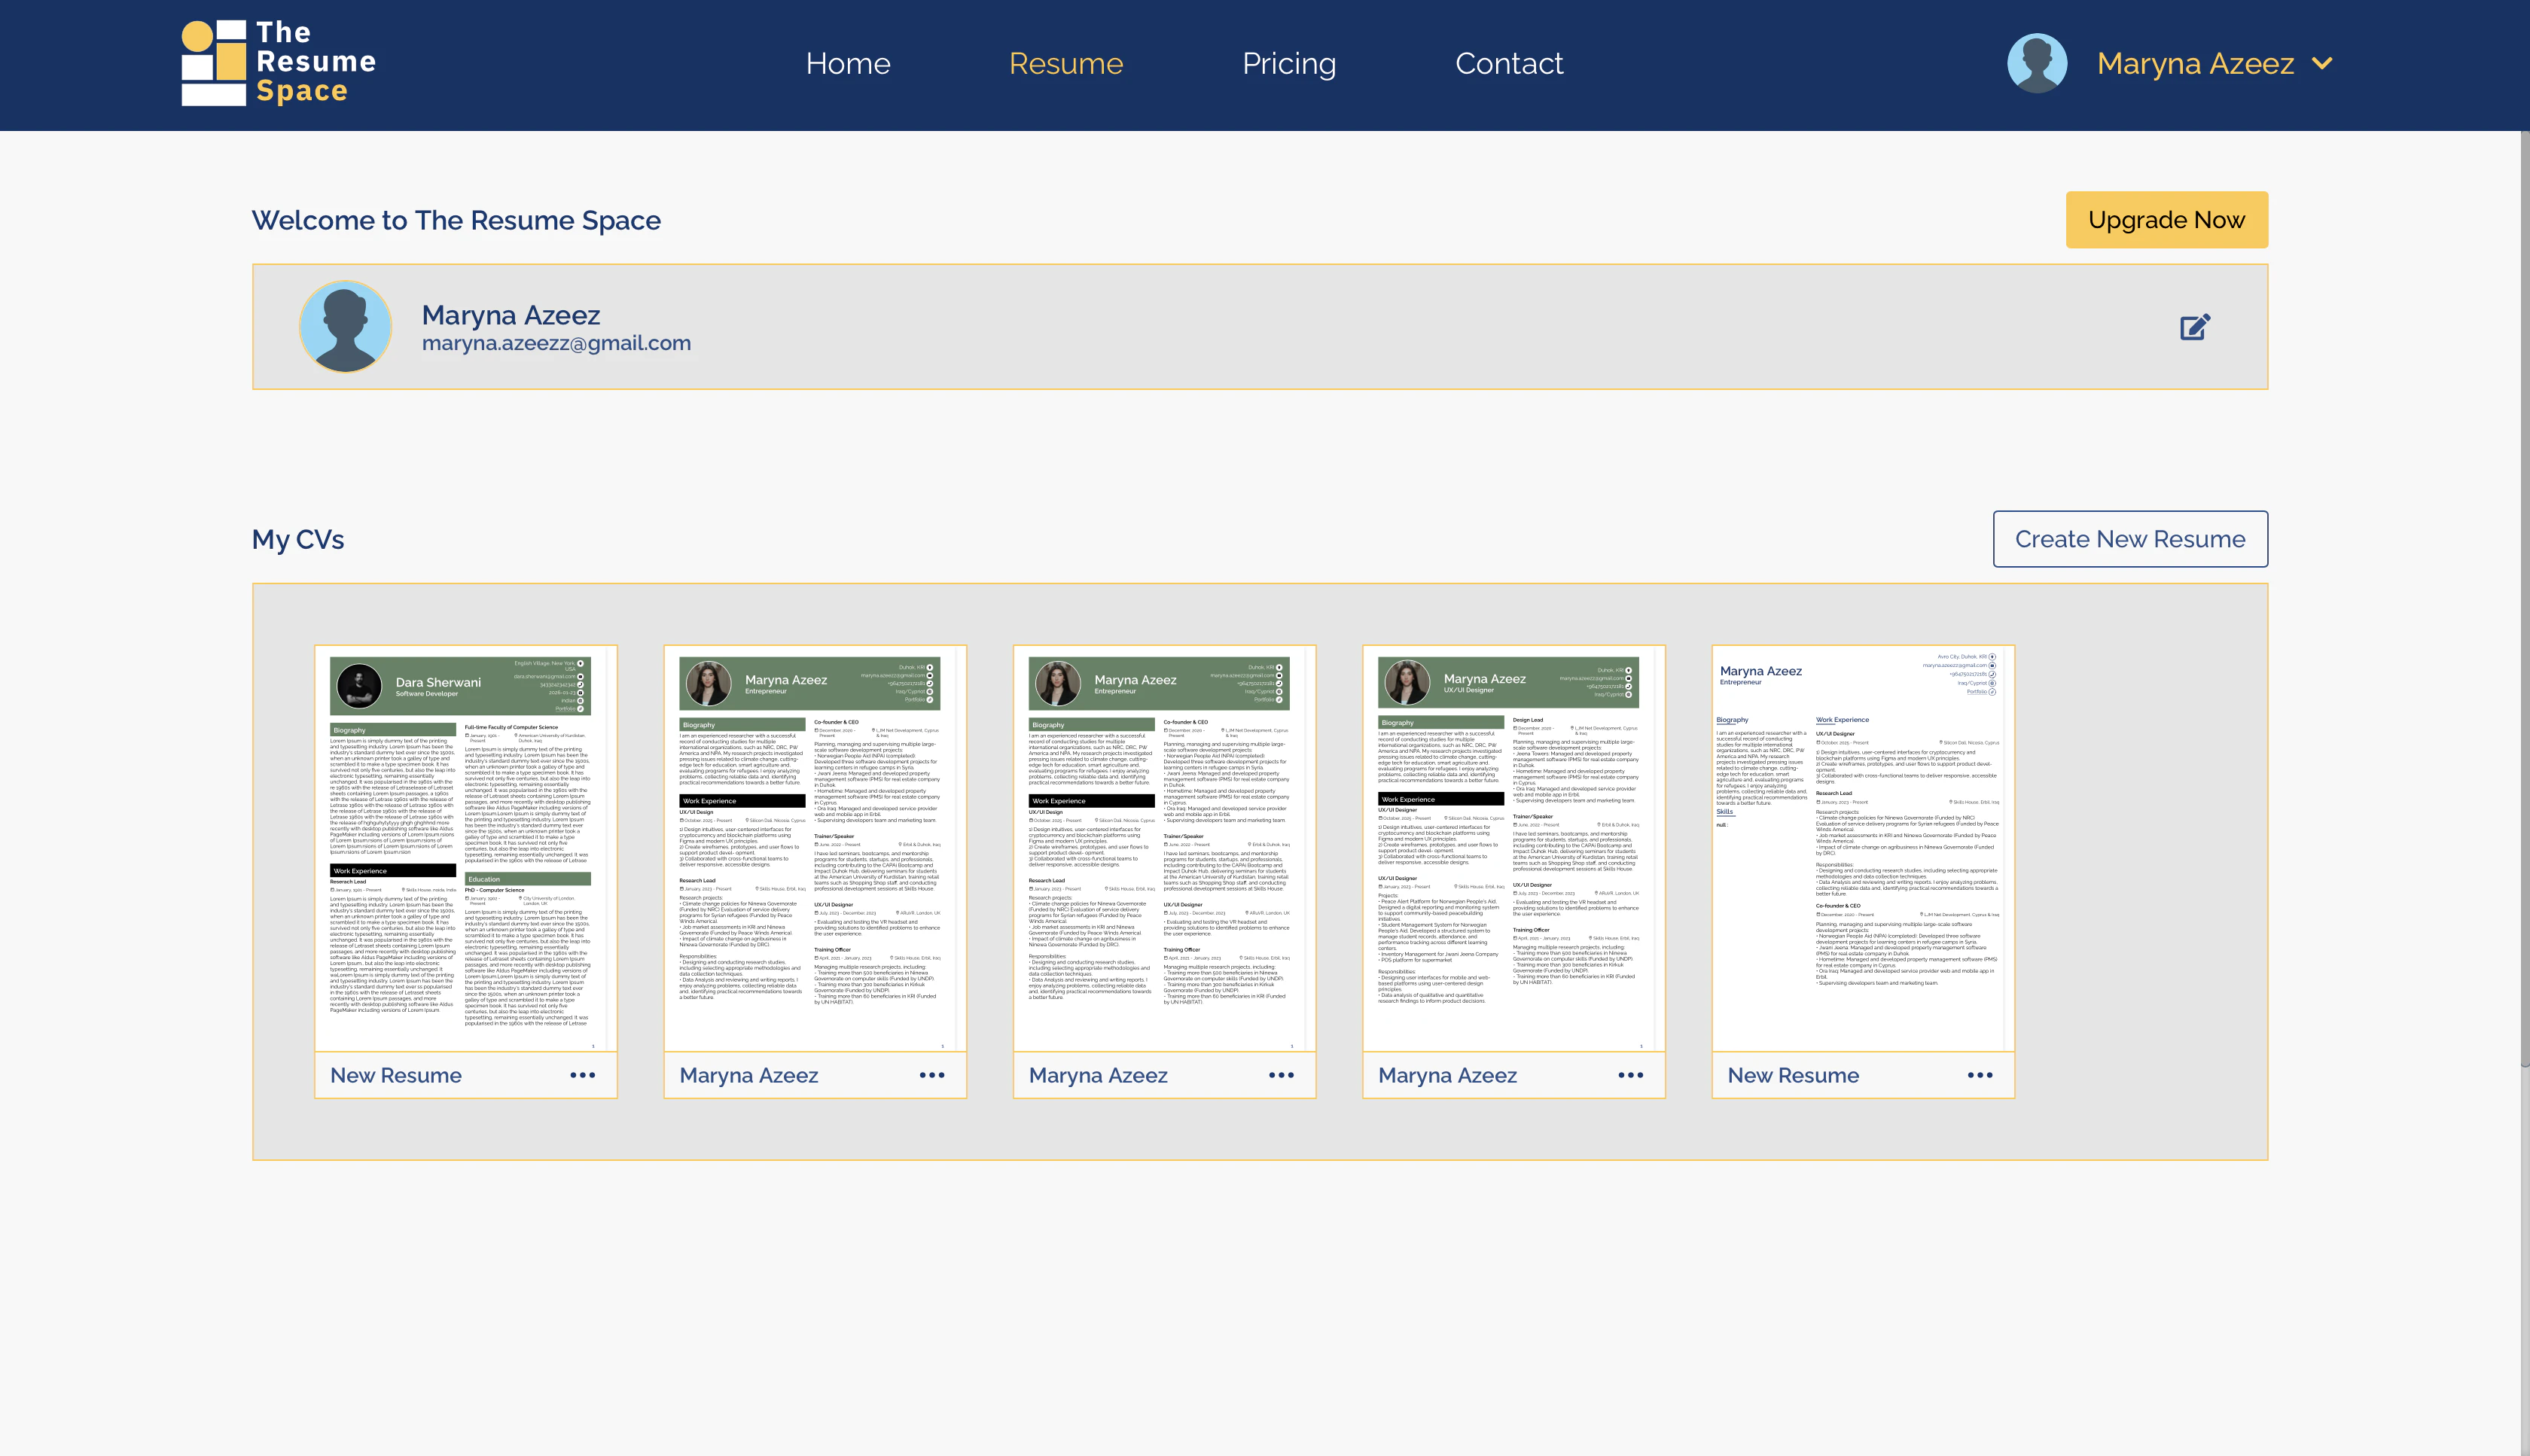Open the three-dot menu on the UX/UI Designer CV card

point(1630,1075)
